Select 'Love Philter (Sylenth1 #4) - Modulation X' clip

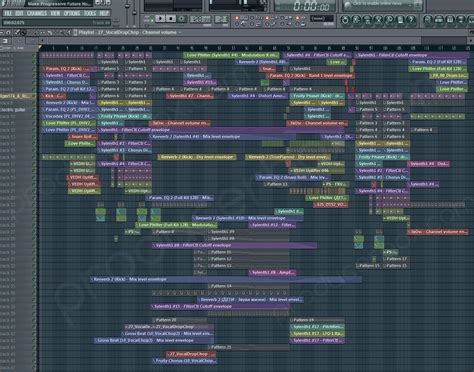(x=232, y=55)
